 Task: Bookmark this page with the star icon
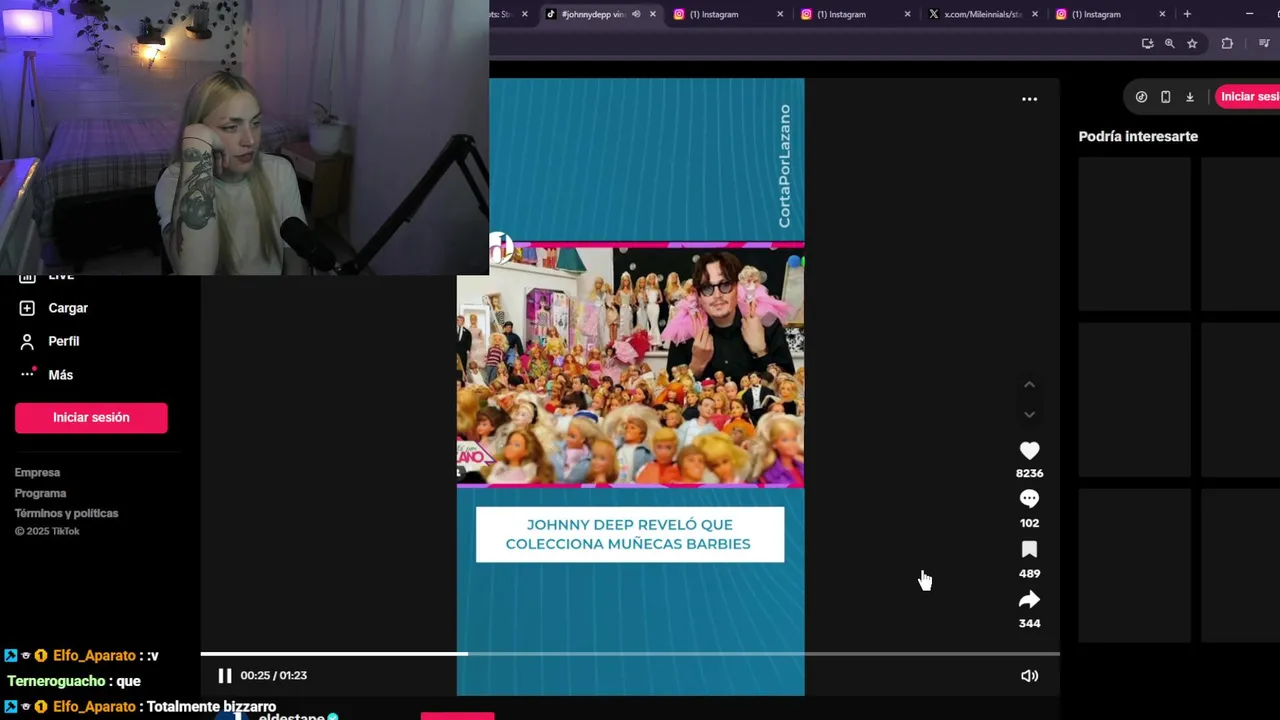pyautogui.click(x=1192, y=43)
